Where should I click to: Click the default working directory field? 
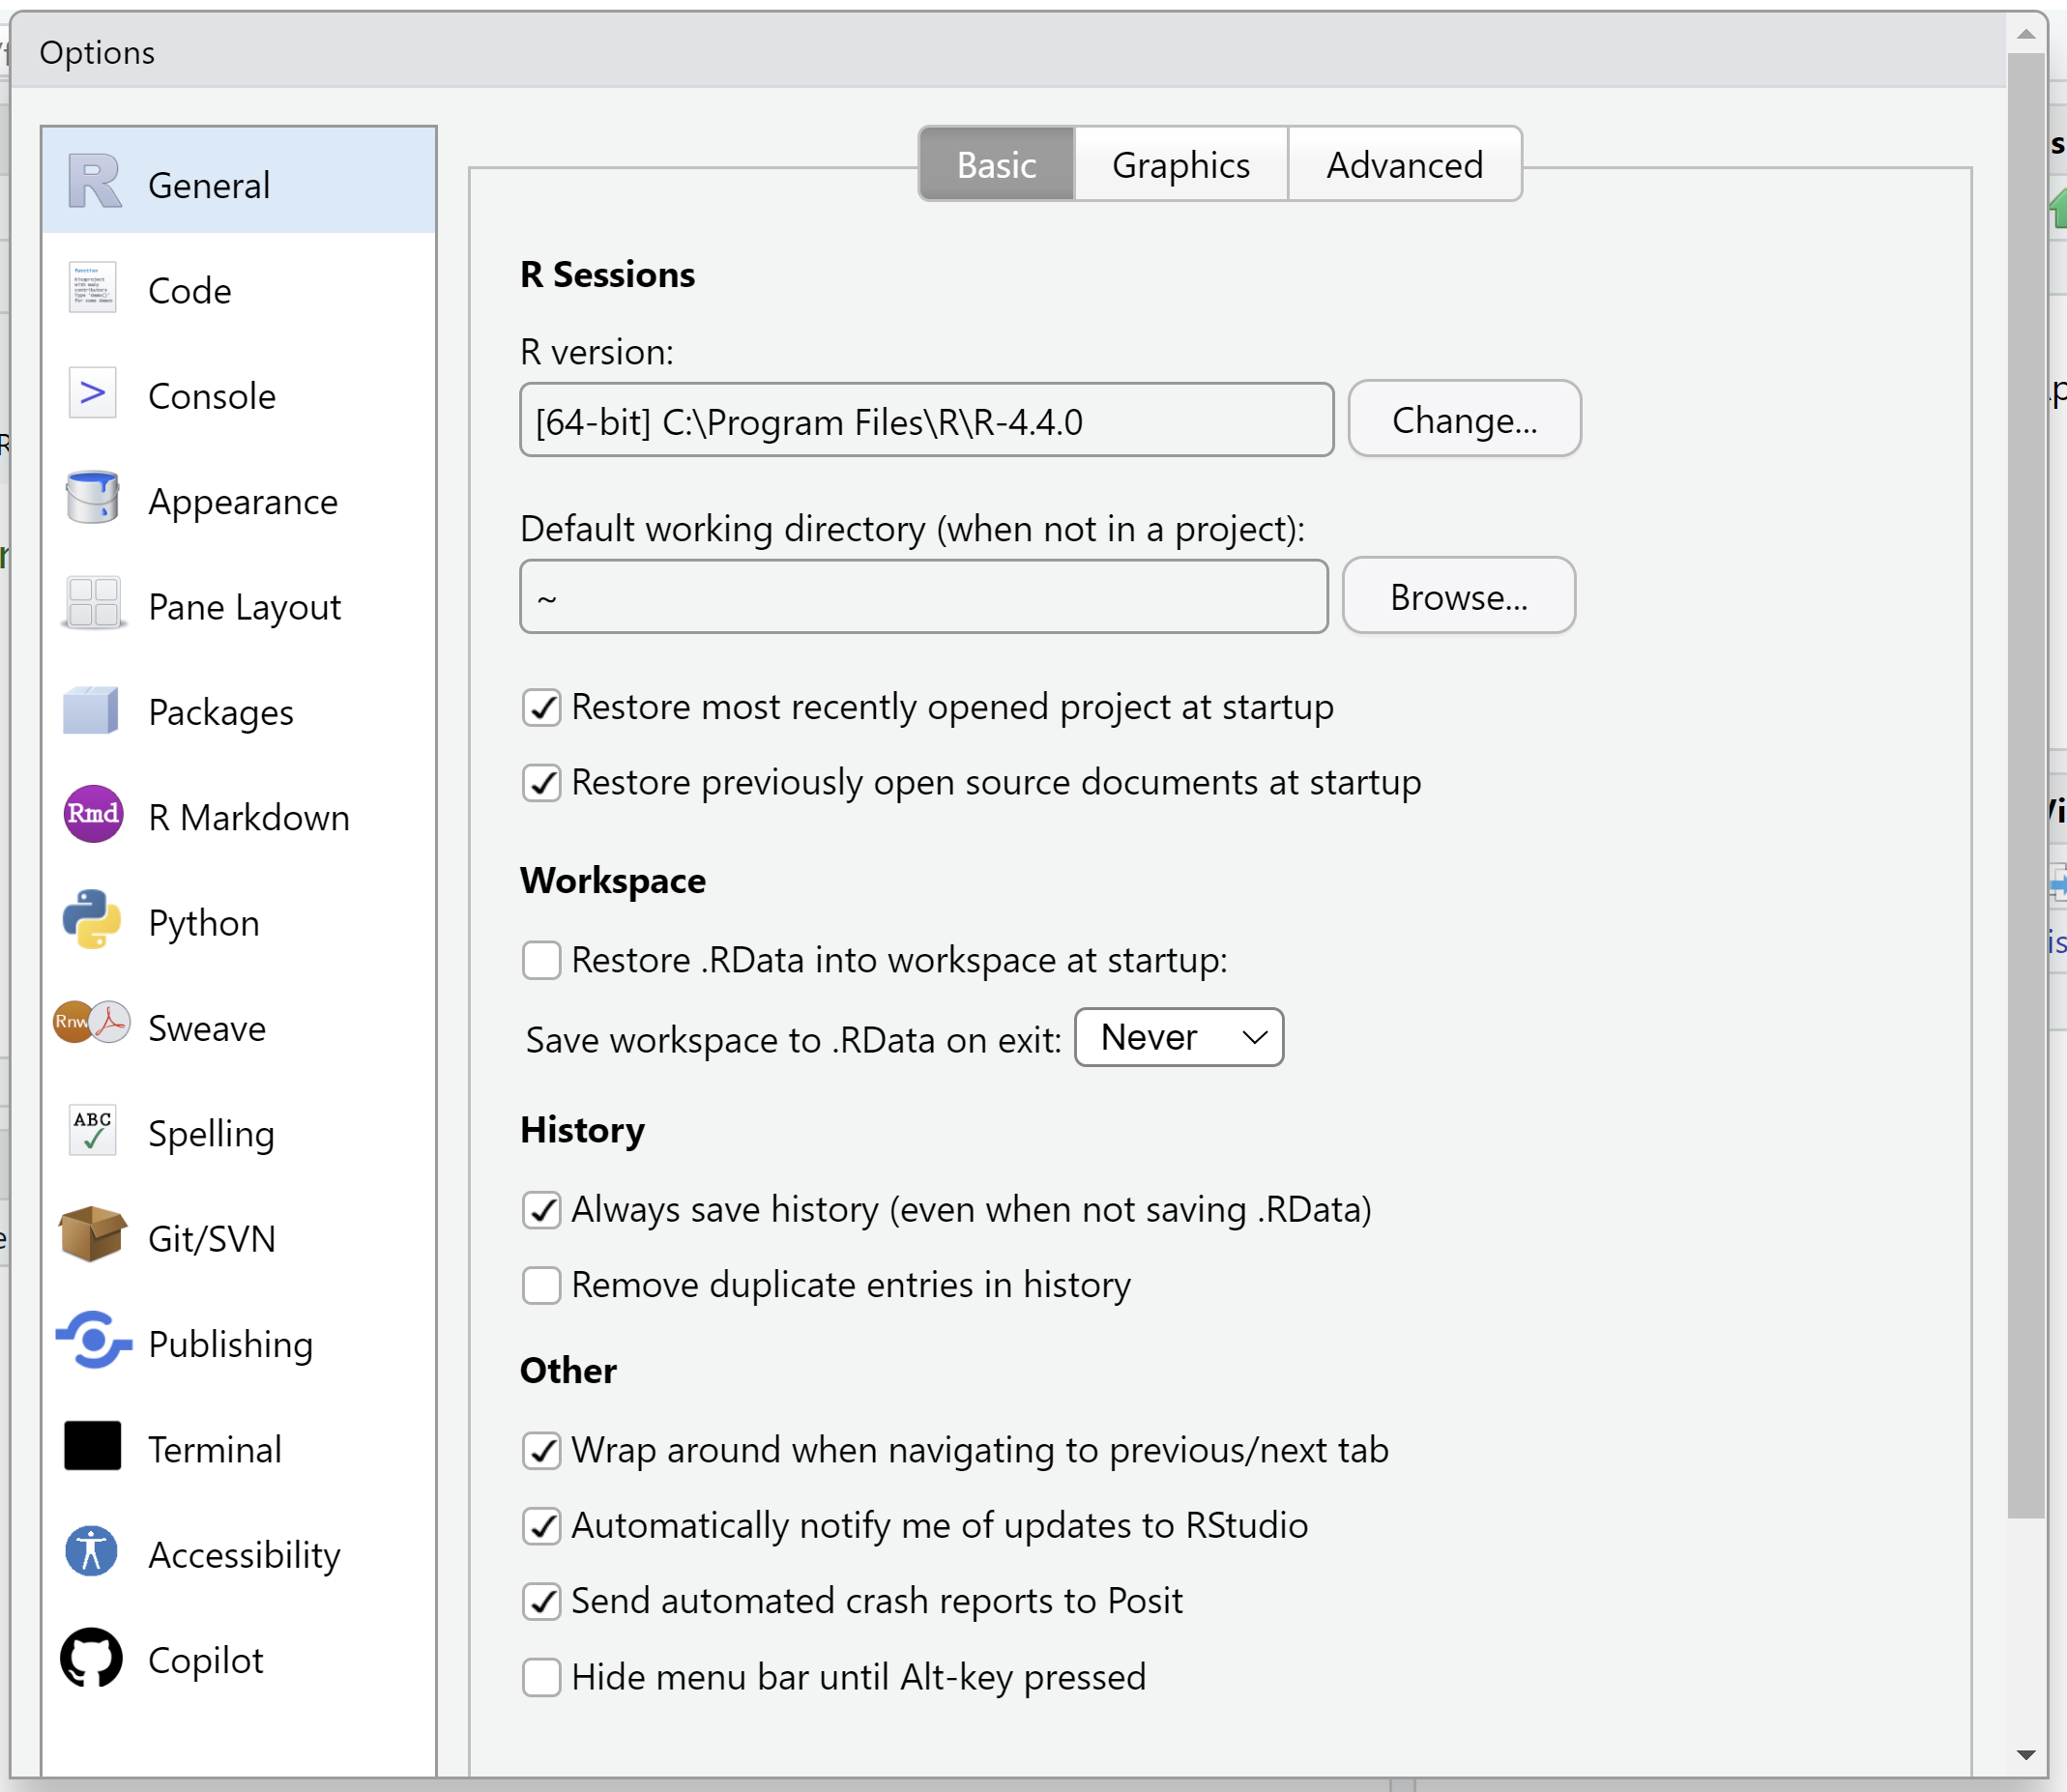[x=923, y=598]
